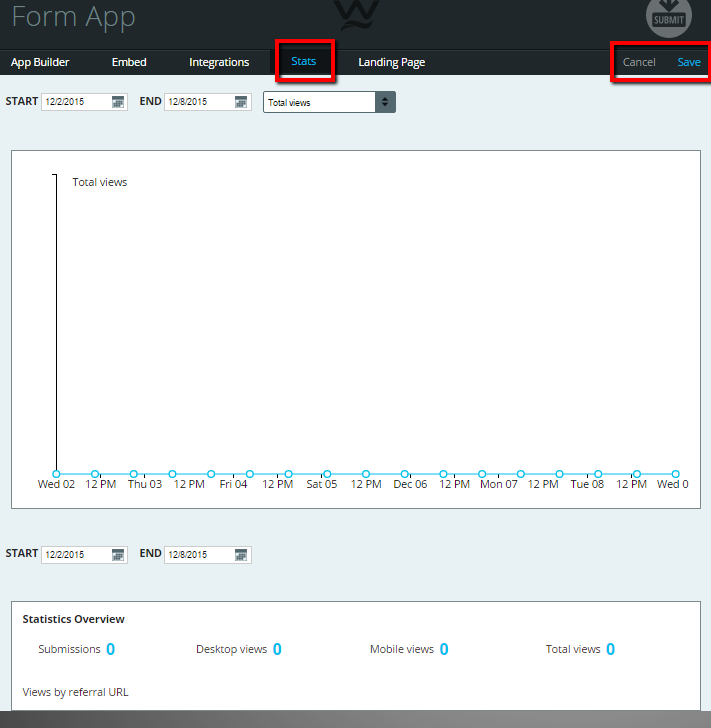Viewport: 711px width, 728px height.
Task: Click Total views count in Statistics Overview
Action: pyautogui.click(x=611, y=649)
